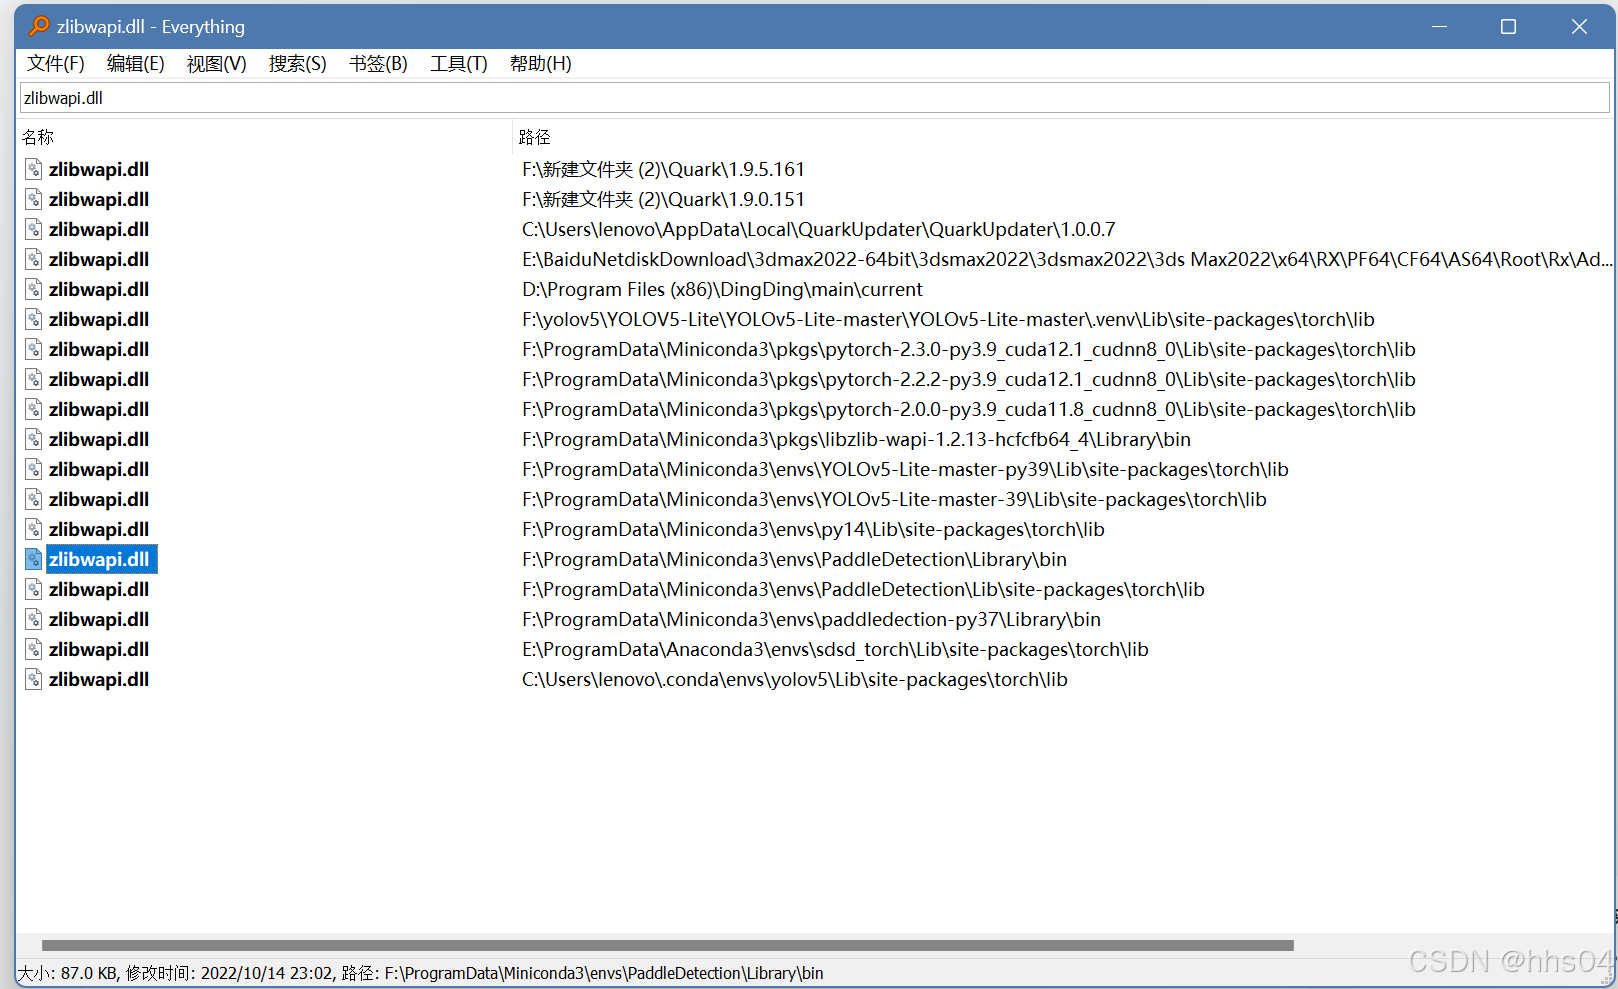
Task: Click the DLL icon of the libzlib-wapi-1.2.13 row
Action: pyautogui.click(x=33, y=439)
